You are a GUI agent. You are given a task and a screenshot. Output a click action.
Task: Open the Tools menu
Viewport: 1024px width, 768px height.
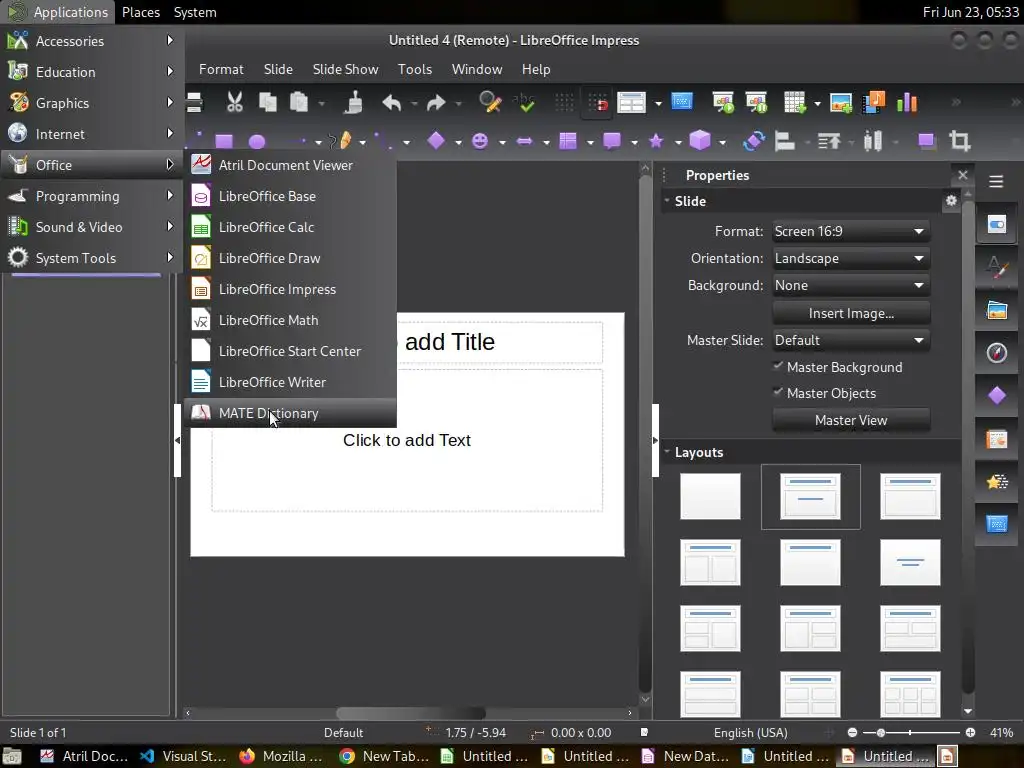coord(415,69)
